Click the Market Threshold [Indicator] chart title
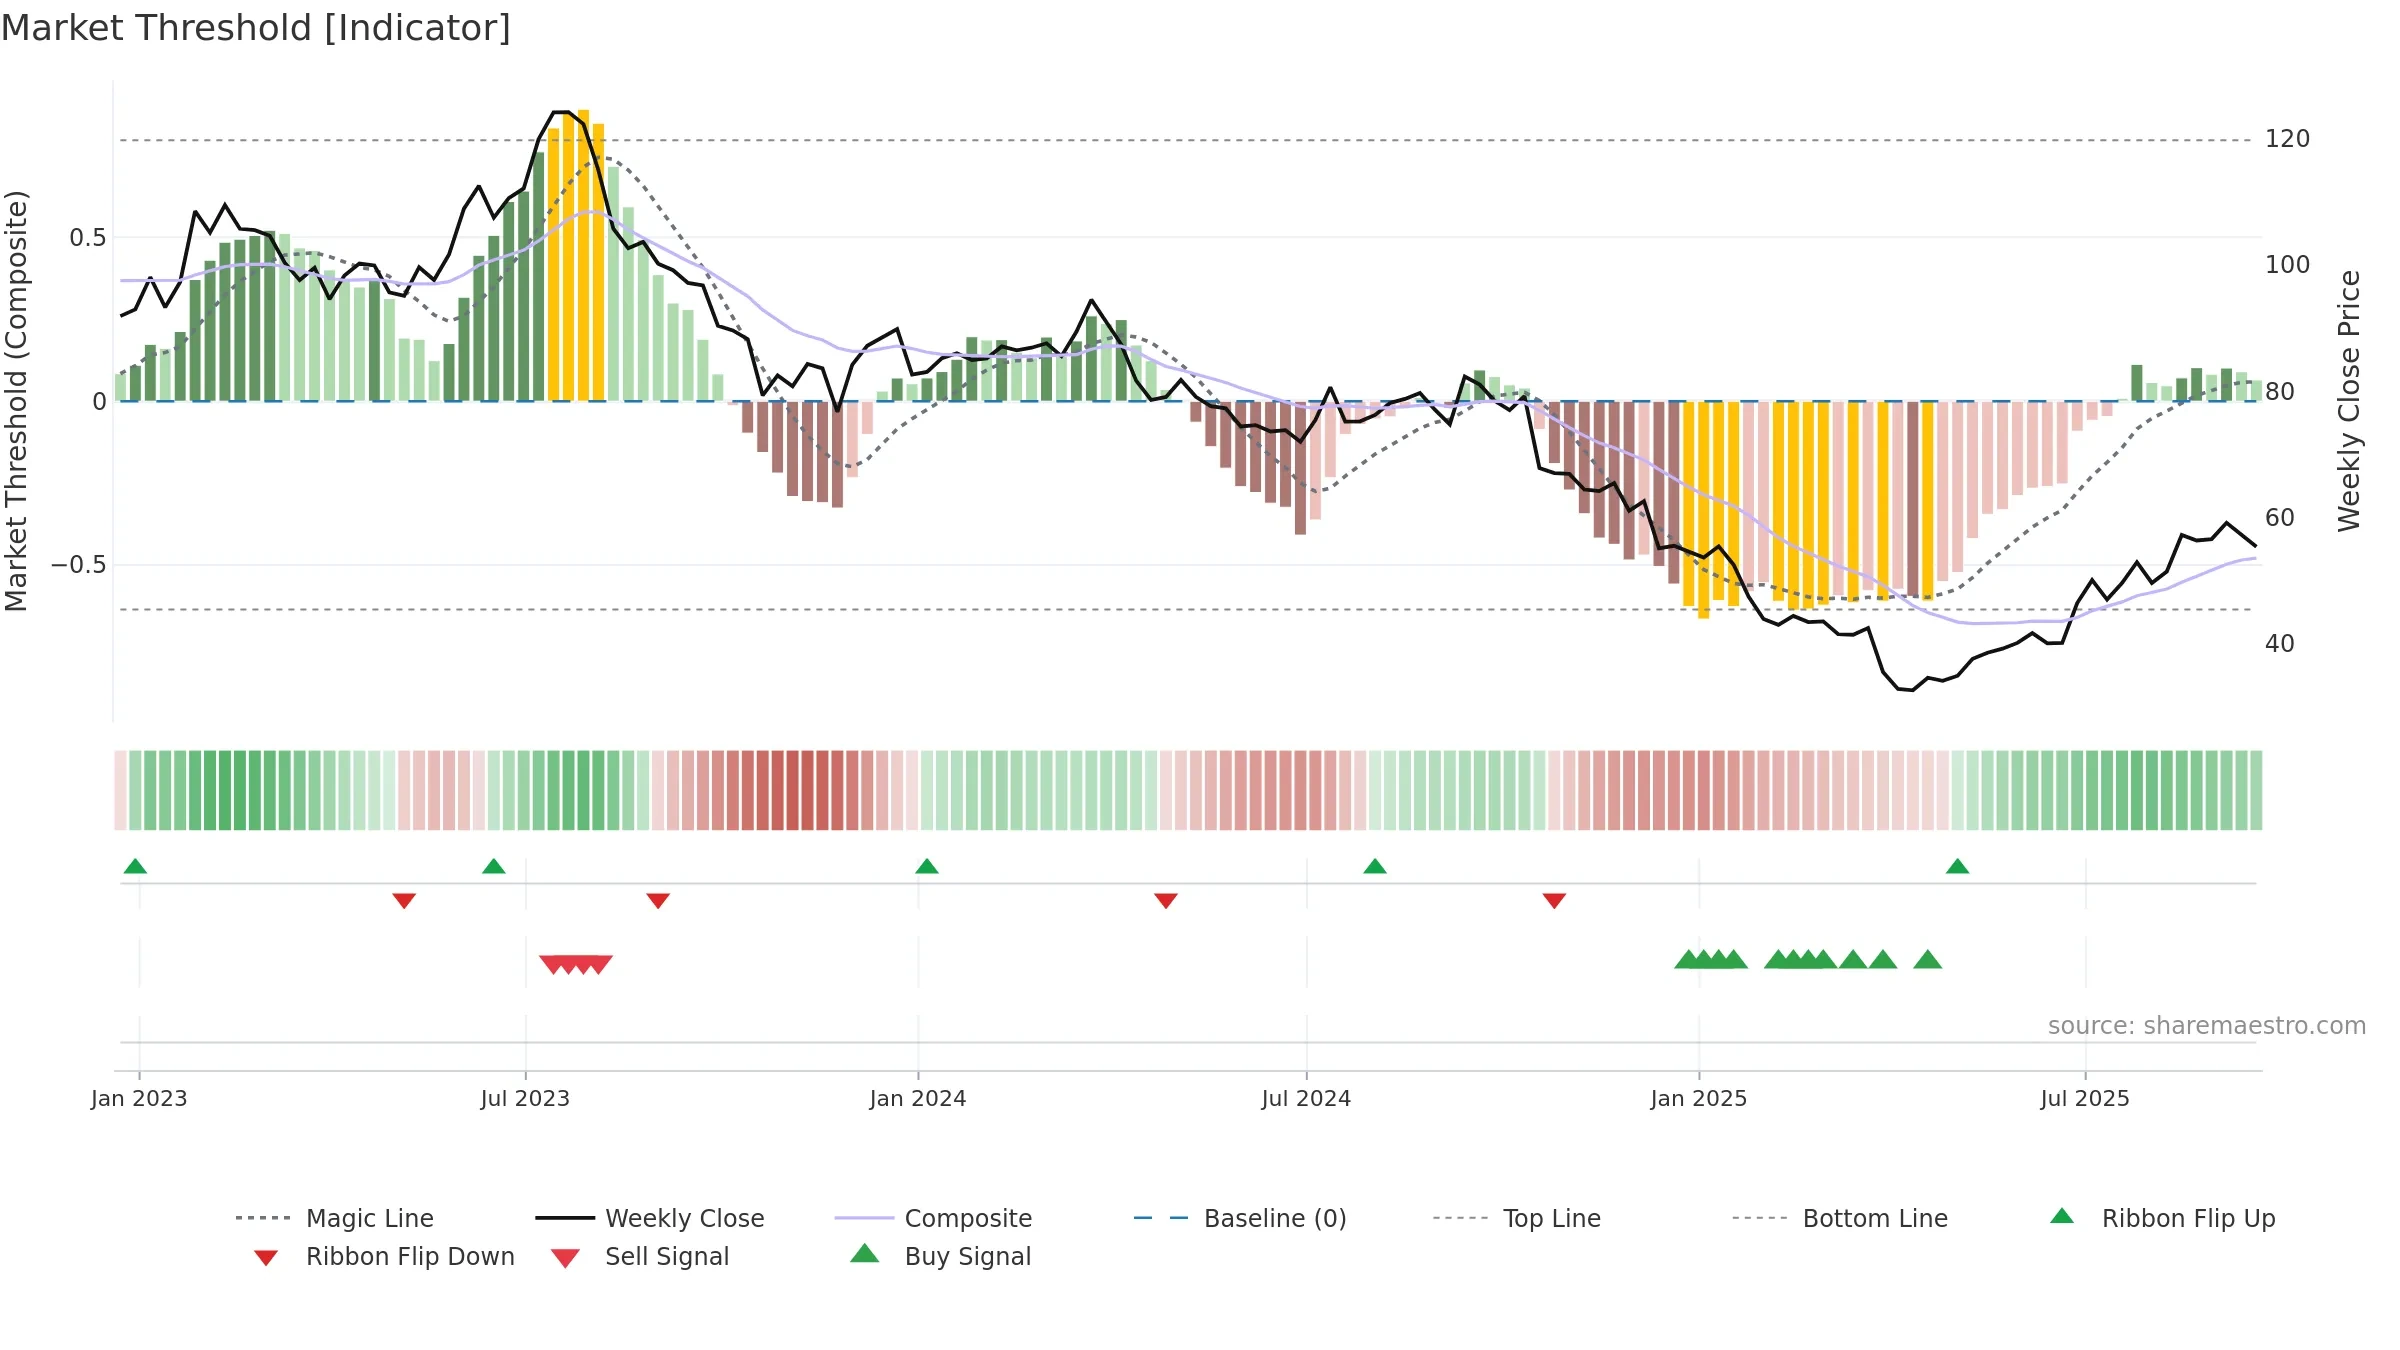 (256, 28)
